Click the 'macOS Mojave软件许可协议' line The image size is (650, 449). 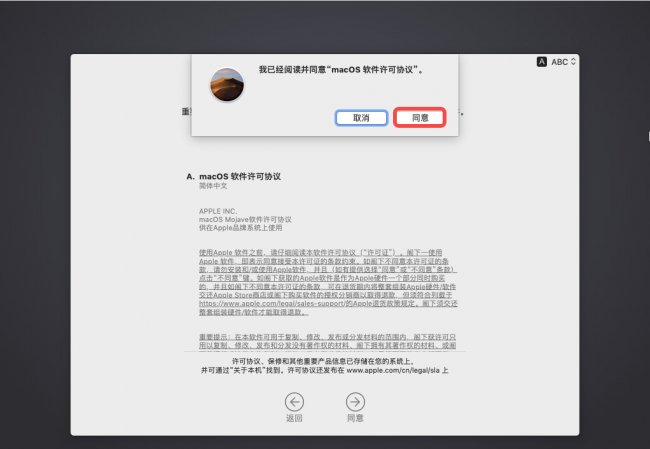tap(245, 219)
